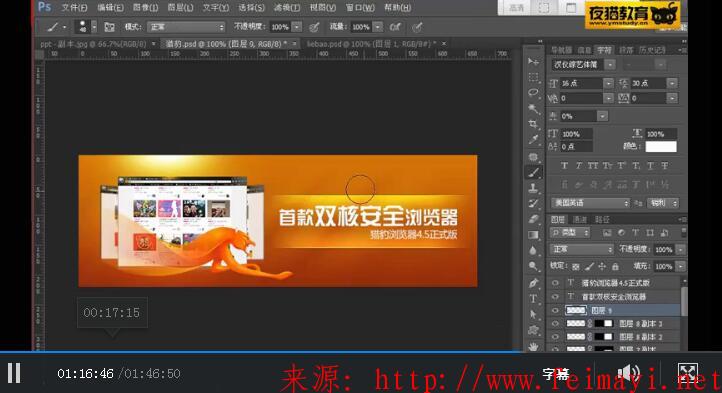Toggle faux bold in Character panel

pyautogui.click(x=564, y=166)
